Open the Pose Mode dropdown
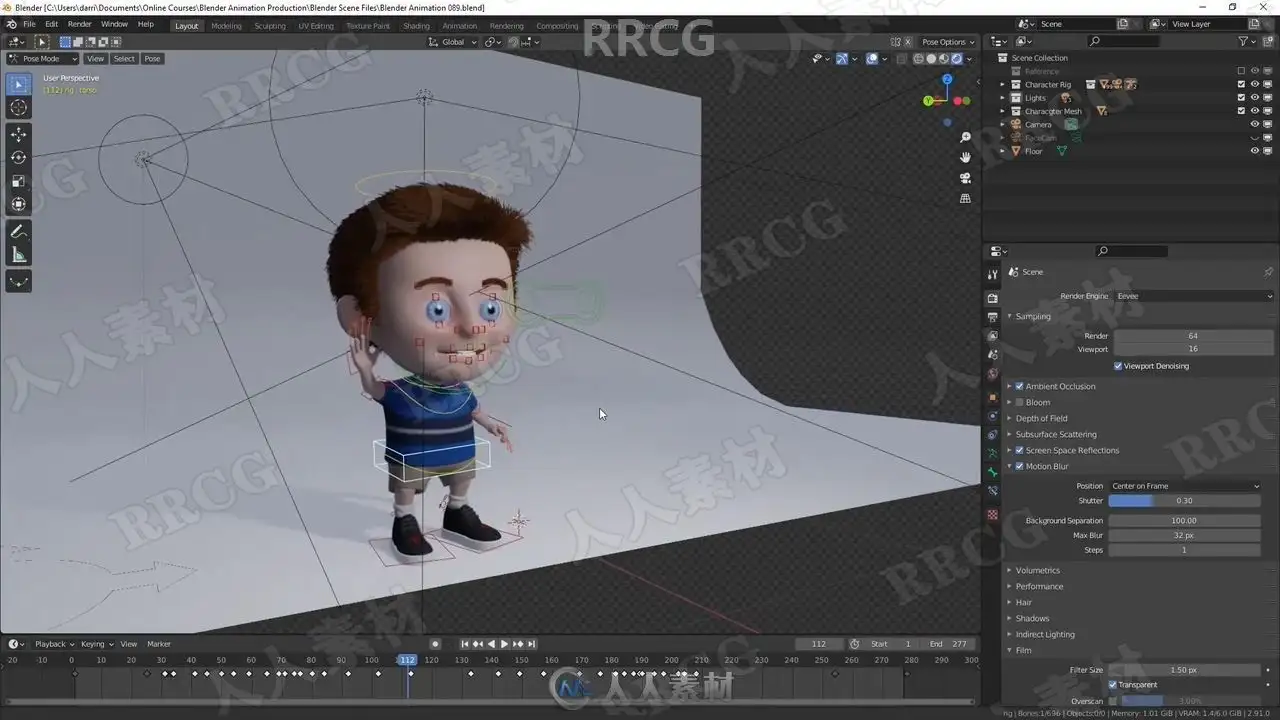Viewport: 1280px width, 720px height. click(x=42, y=58)
